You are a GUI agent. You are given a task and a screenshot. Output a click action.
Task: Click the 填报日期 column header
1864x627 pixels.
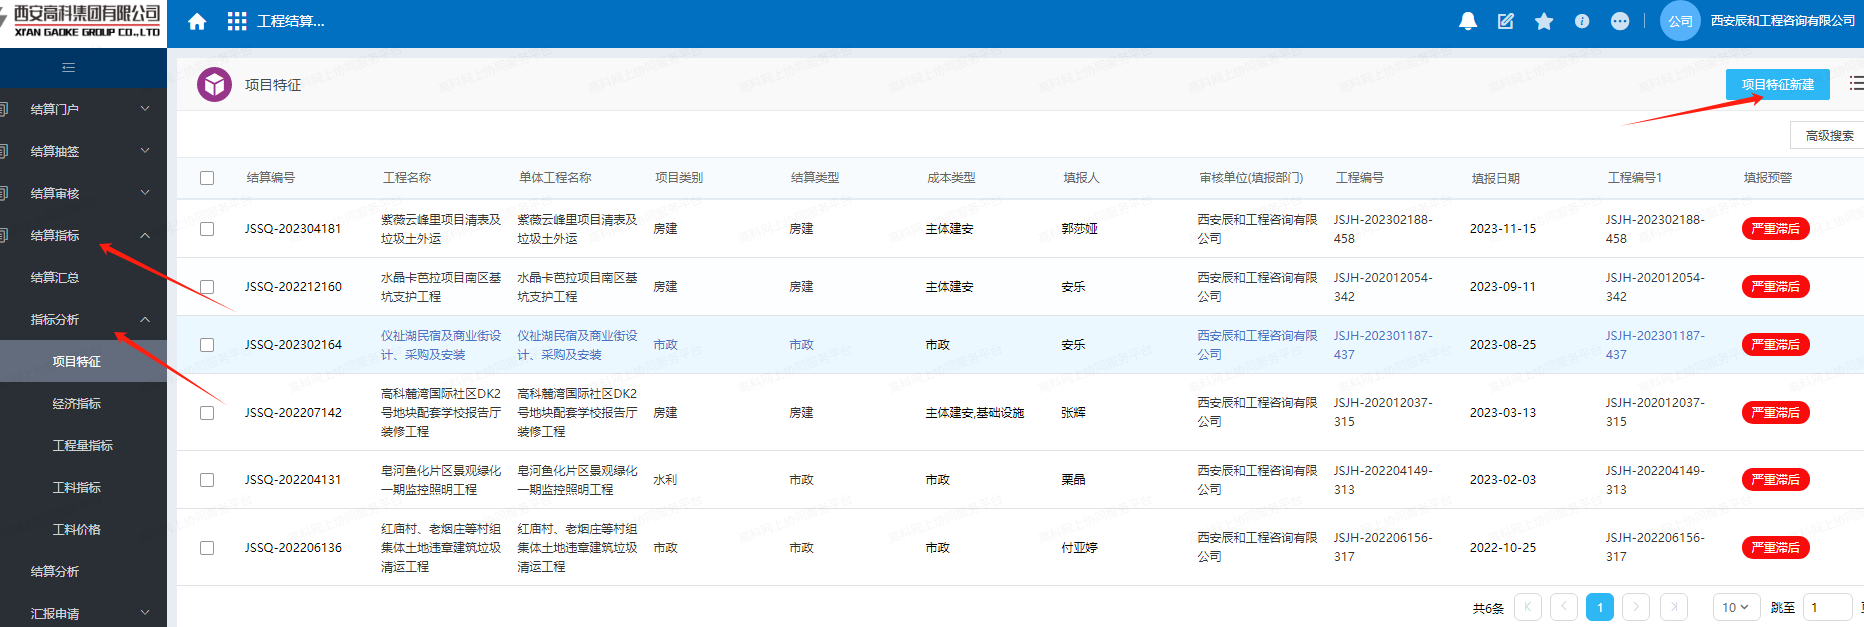coord(1496,178)
